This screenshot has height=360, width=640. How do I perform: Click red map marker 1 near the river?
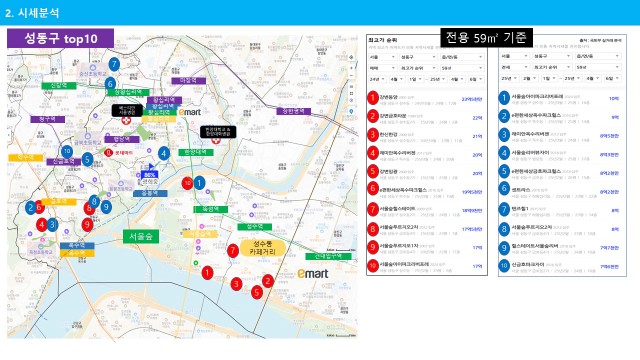pyautogui.click(x=207, y=273)
